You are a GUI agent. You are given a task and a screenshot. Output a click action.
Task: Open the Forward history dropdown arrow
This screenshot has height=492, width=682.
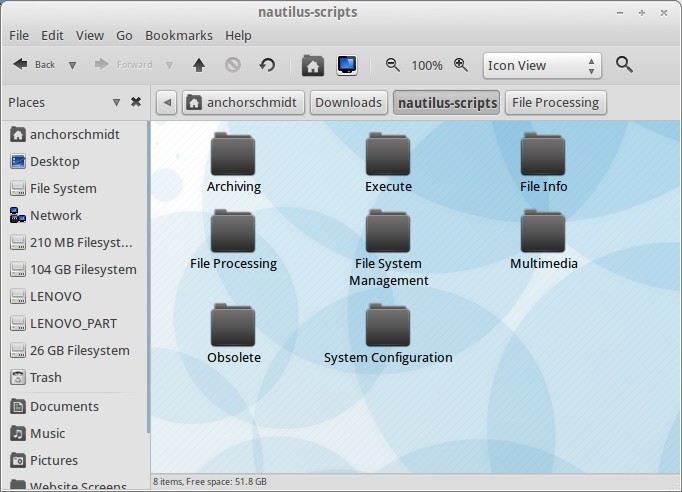click(x=169, y=66)
